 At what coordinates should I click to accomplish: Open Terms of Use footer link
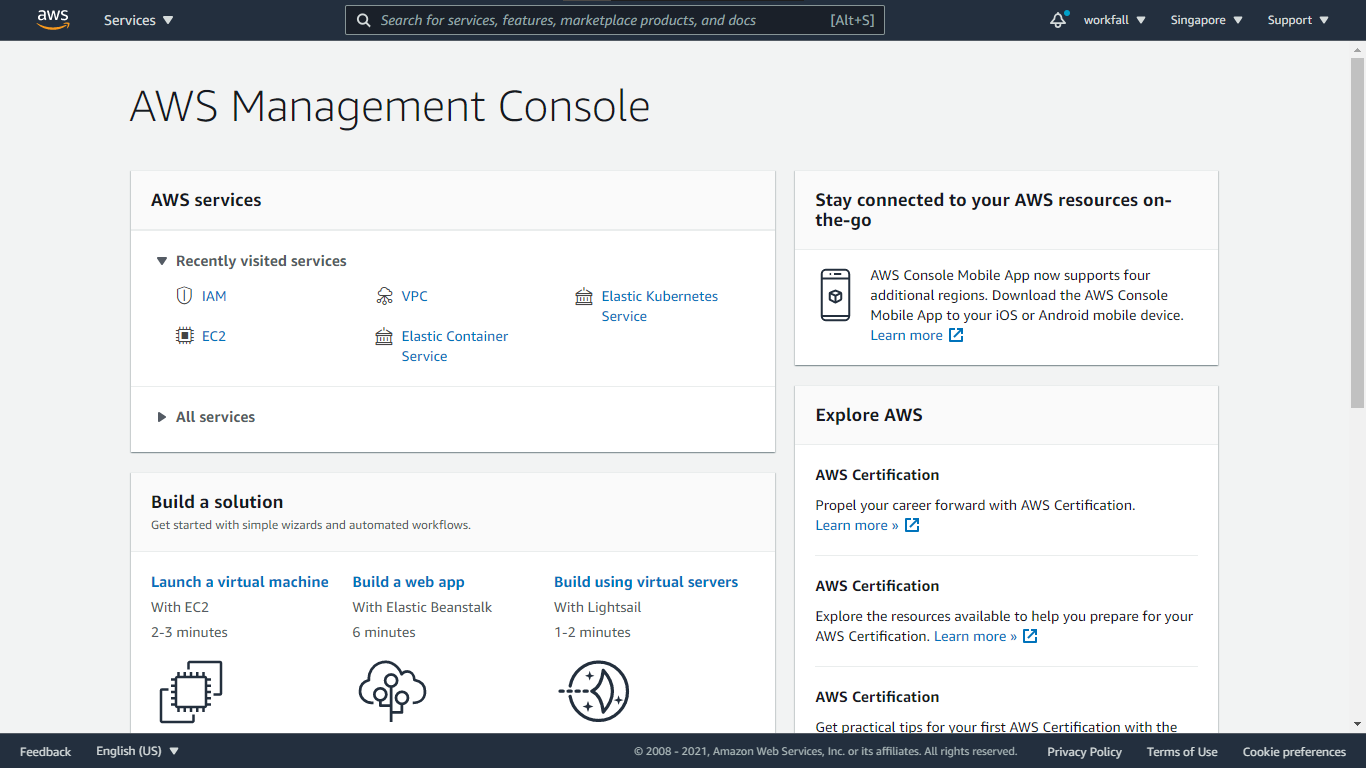click(1182, 751)
